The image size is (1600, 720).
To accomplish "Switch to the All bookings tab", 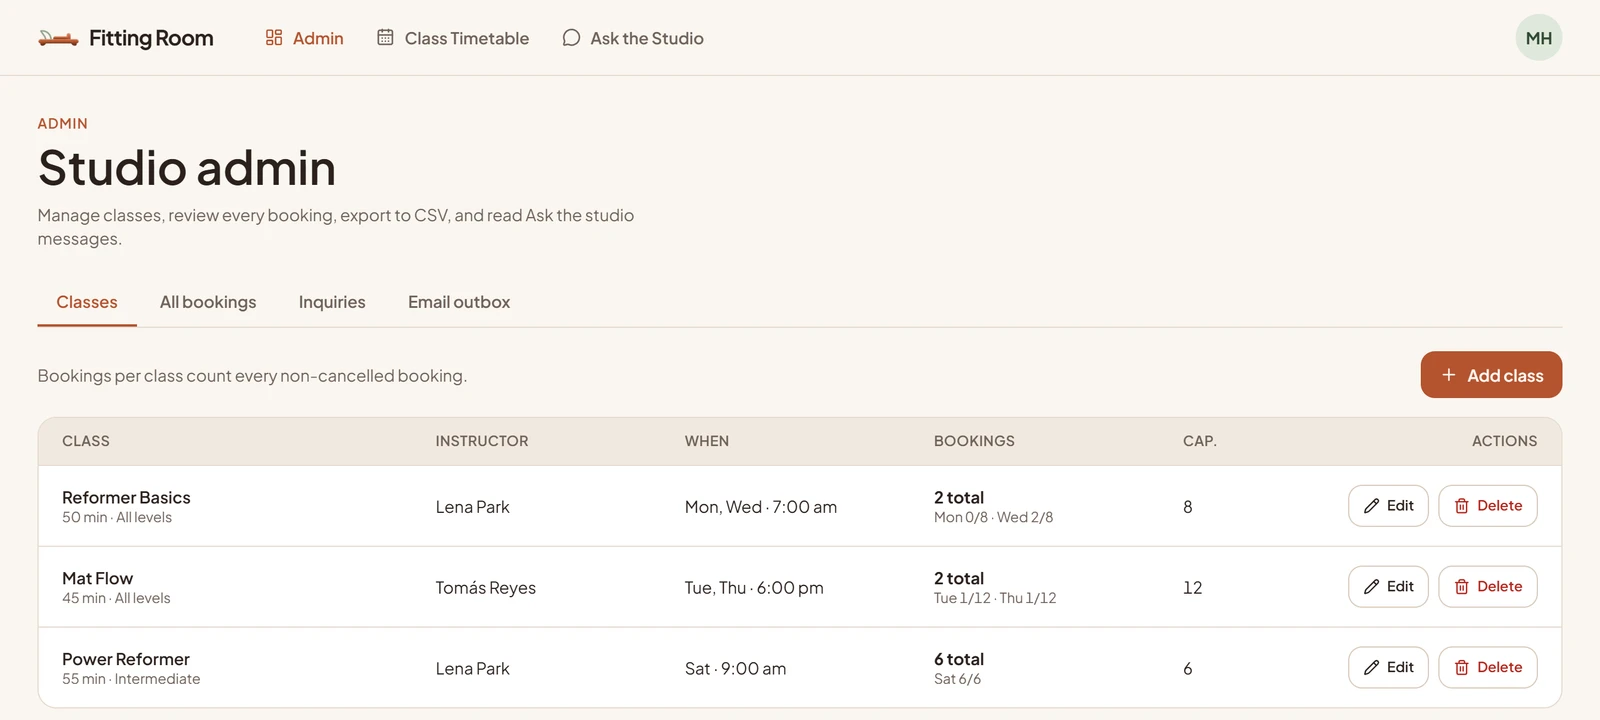I will [208, 302].
